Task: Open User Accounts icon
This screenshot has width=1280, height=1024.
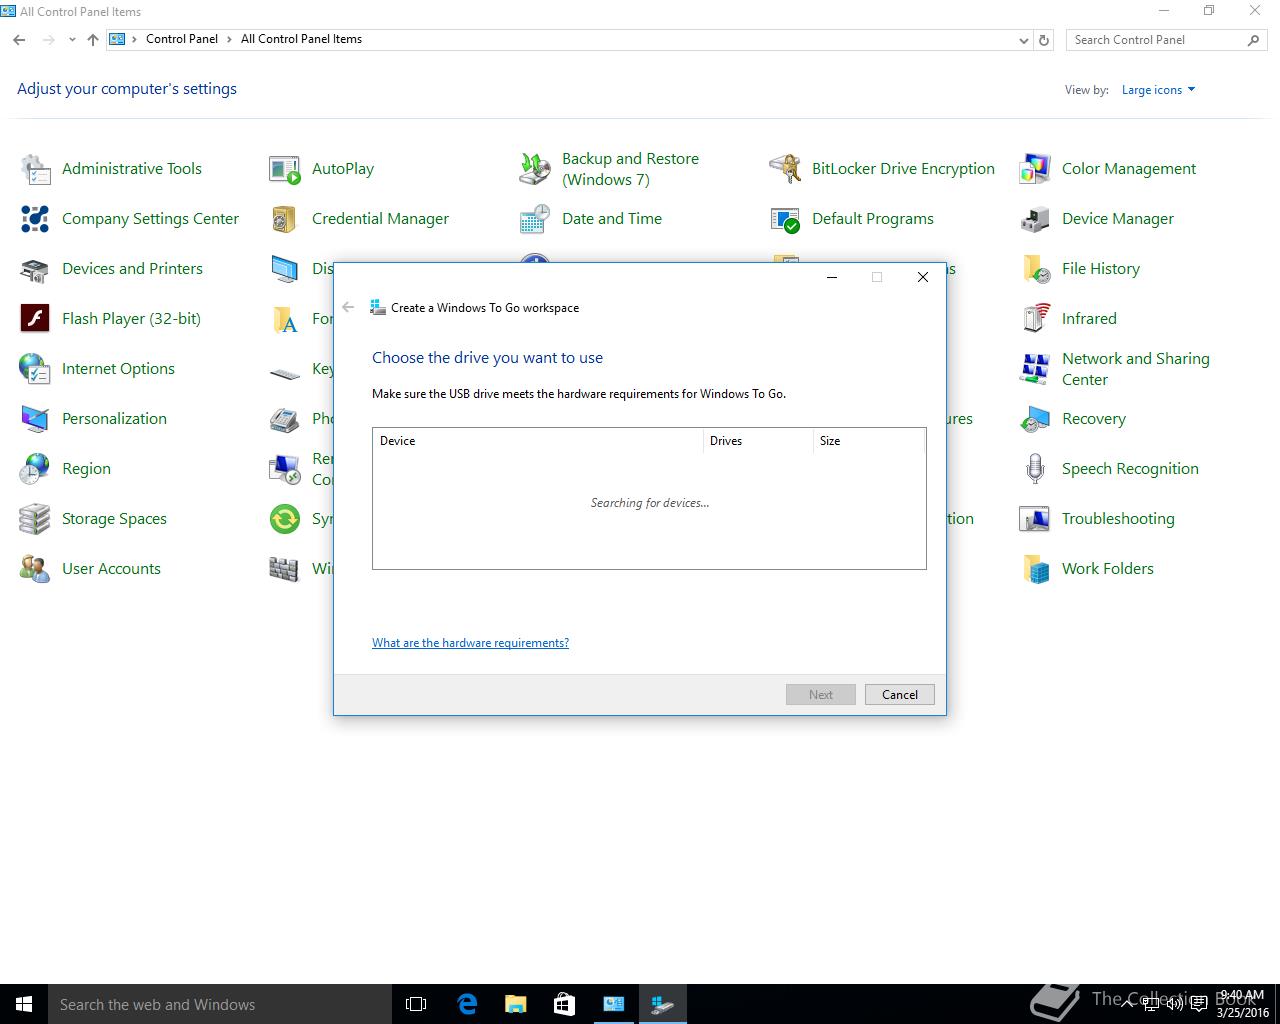Action: point(36,569)
